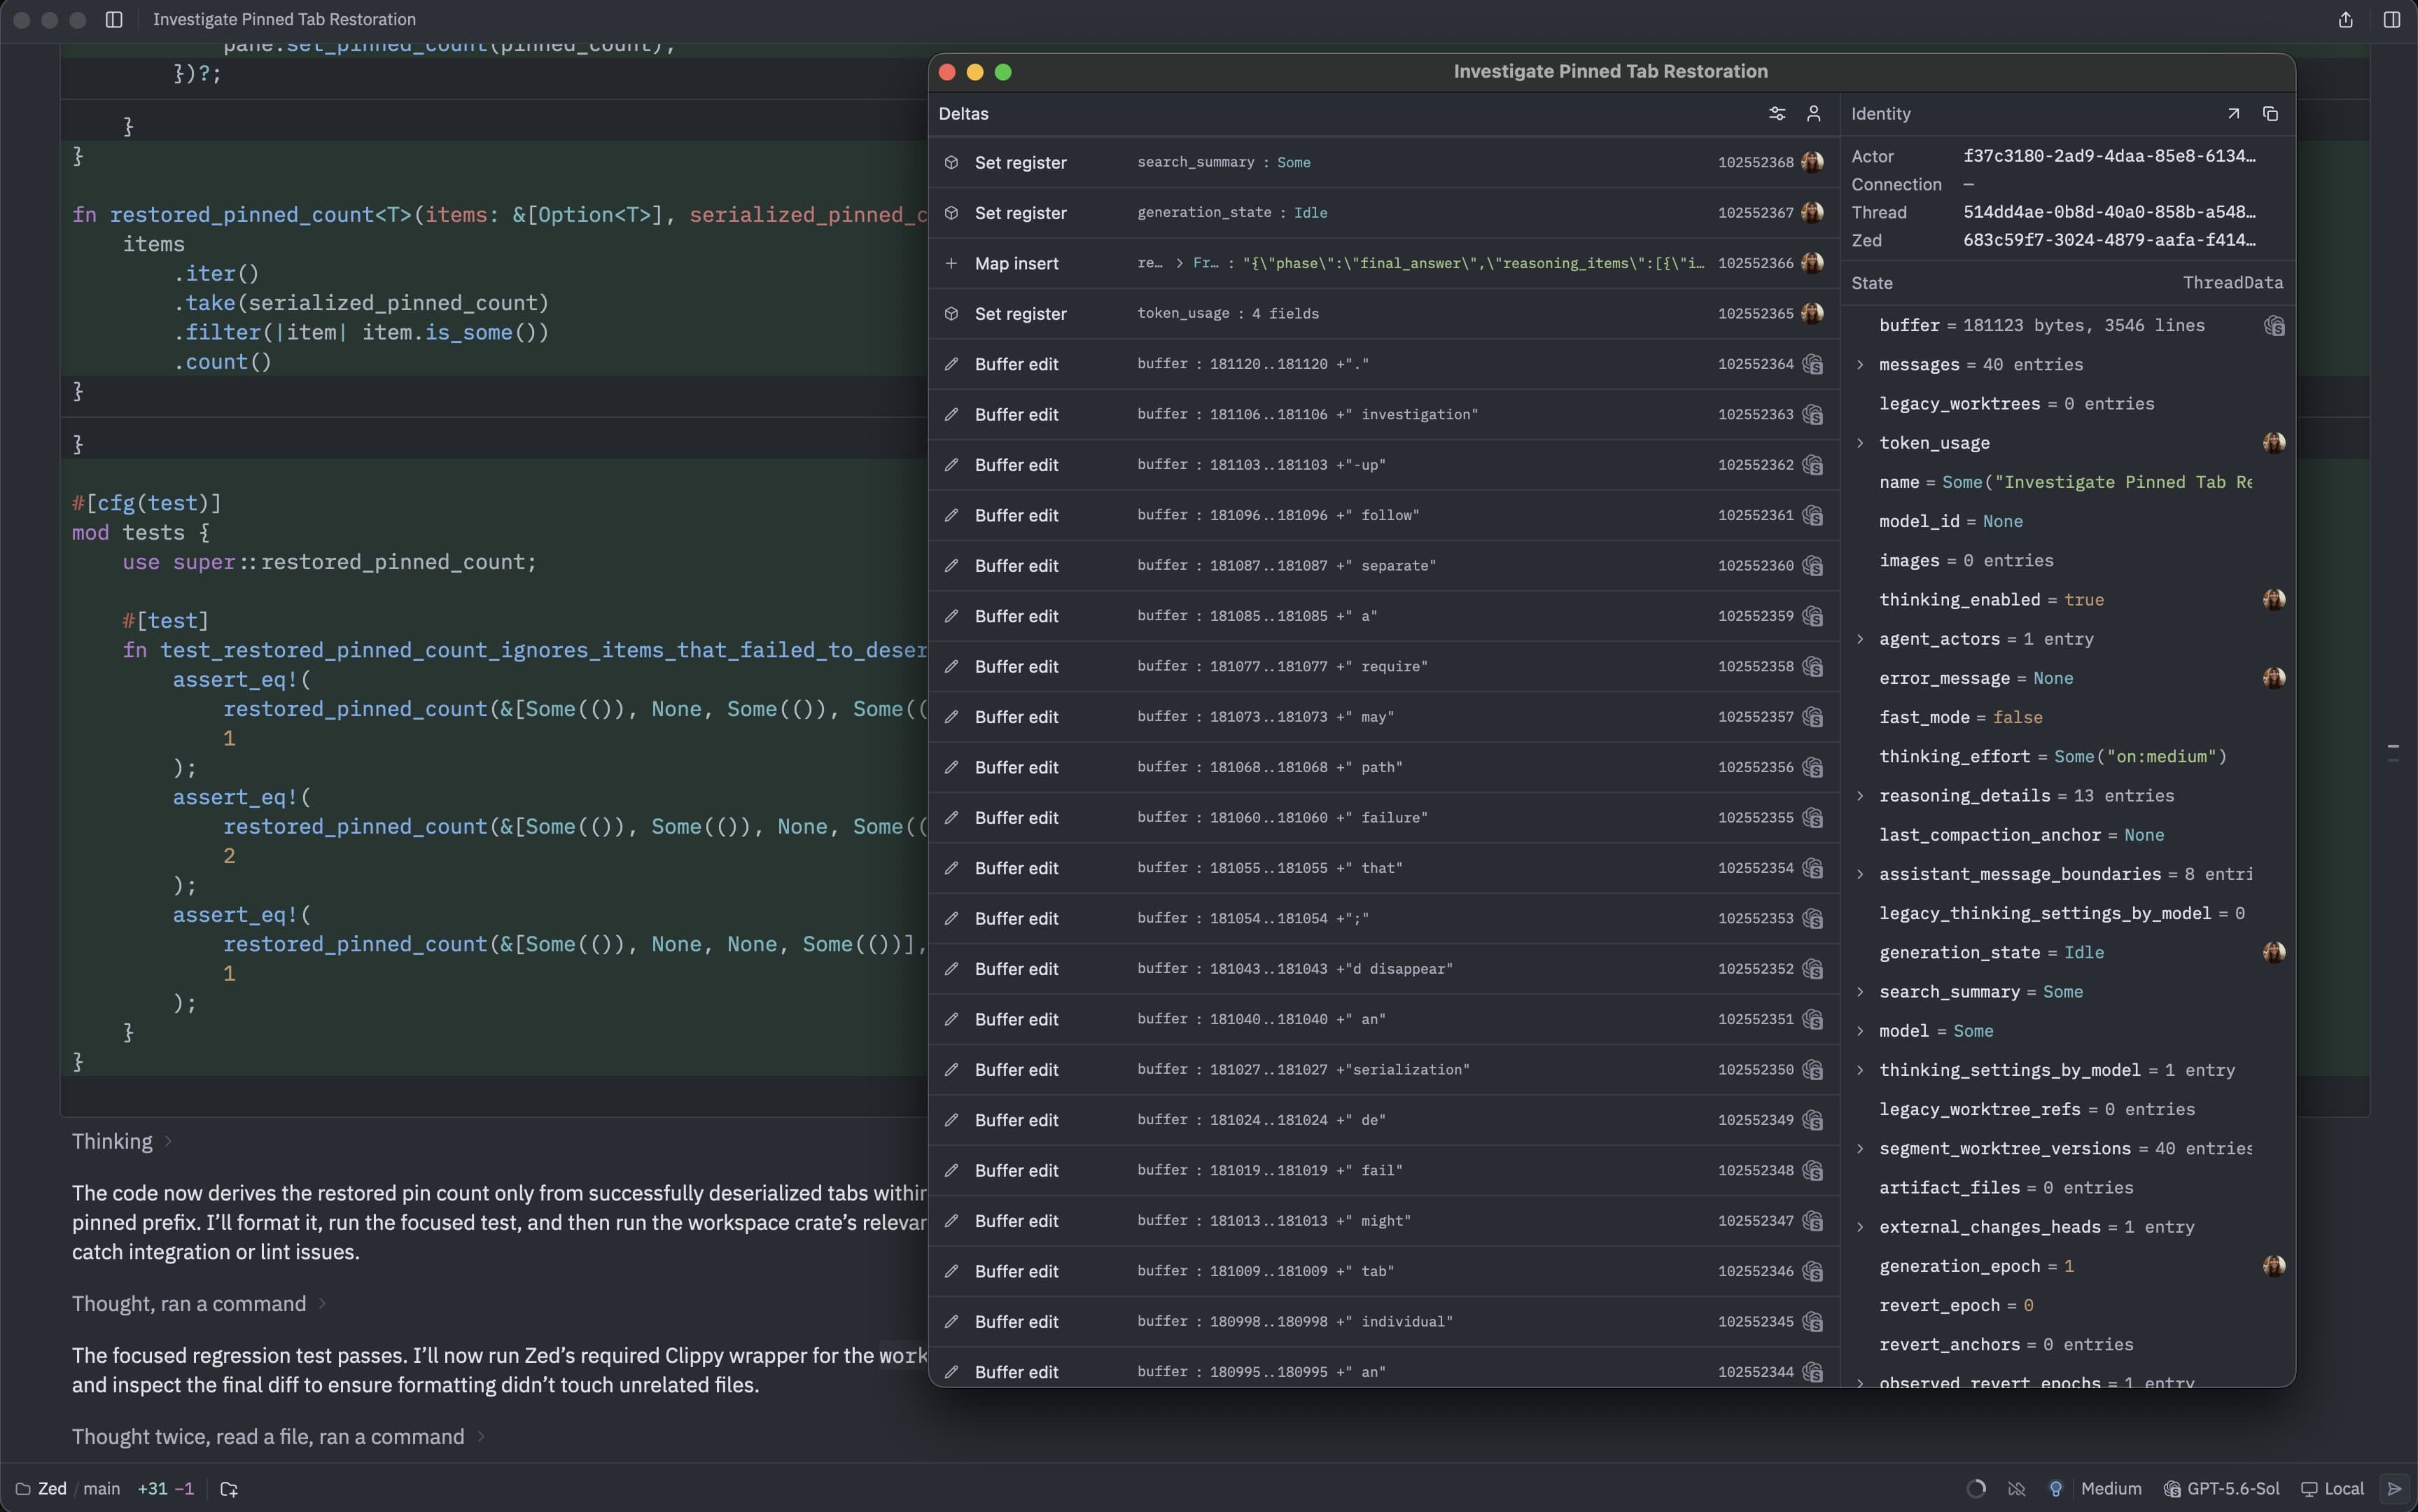Click the Zed ID value 683c59f7
Image resolution: width=2418 pixels, height=1512 pixels.
tap(2109, 240)
